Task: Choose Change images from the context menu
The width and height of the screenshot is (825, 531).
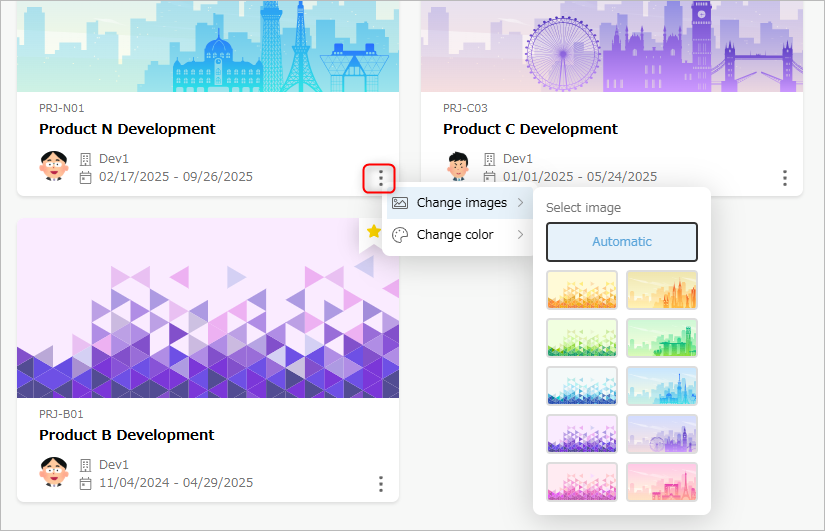Action: click(x=459, y=203)
